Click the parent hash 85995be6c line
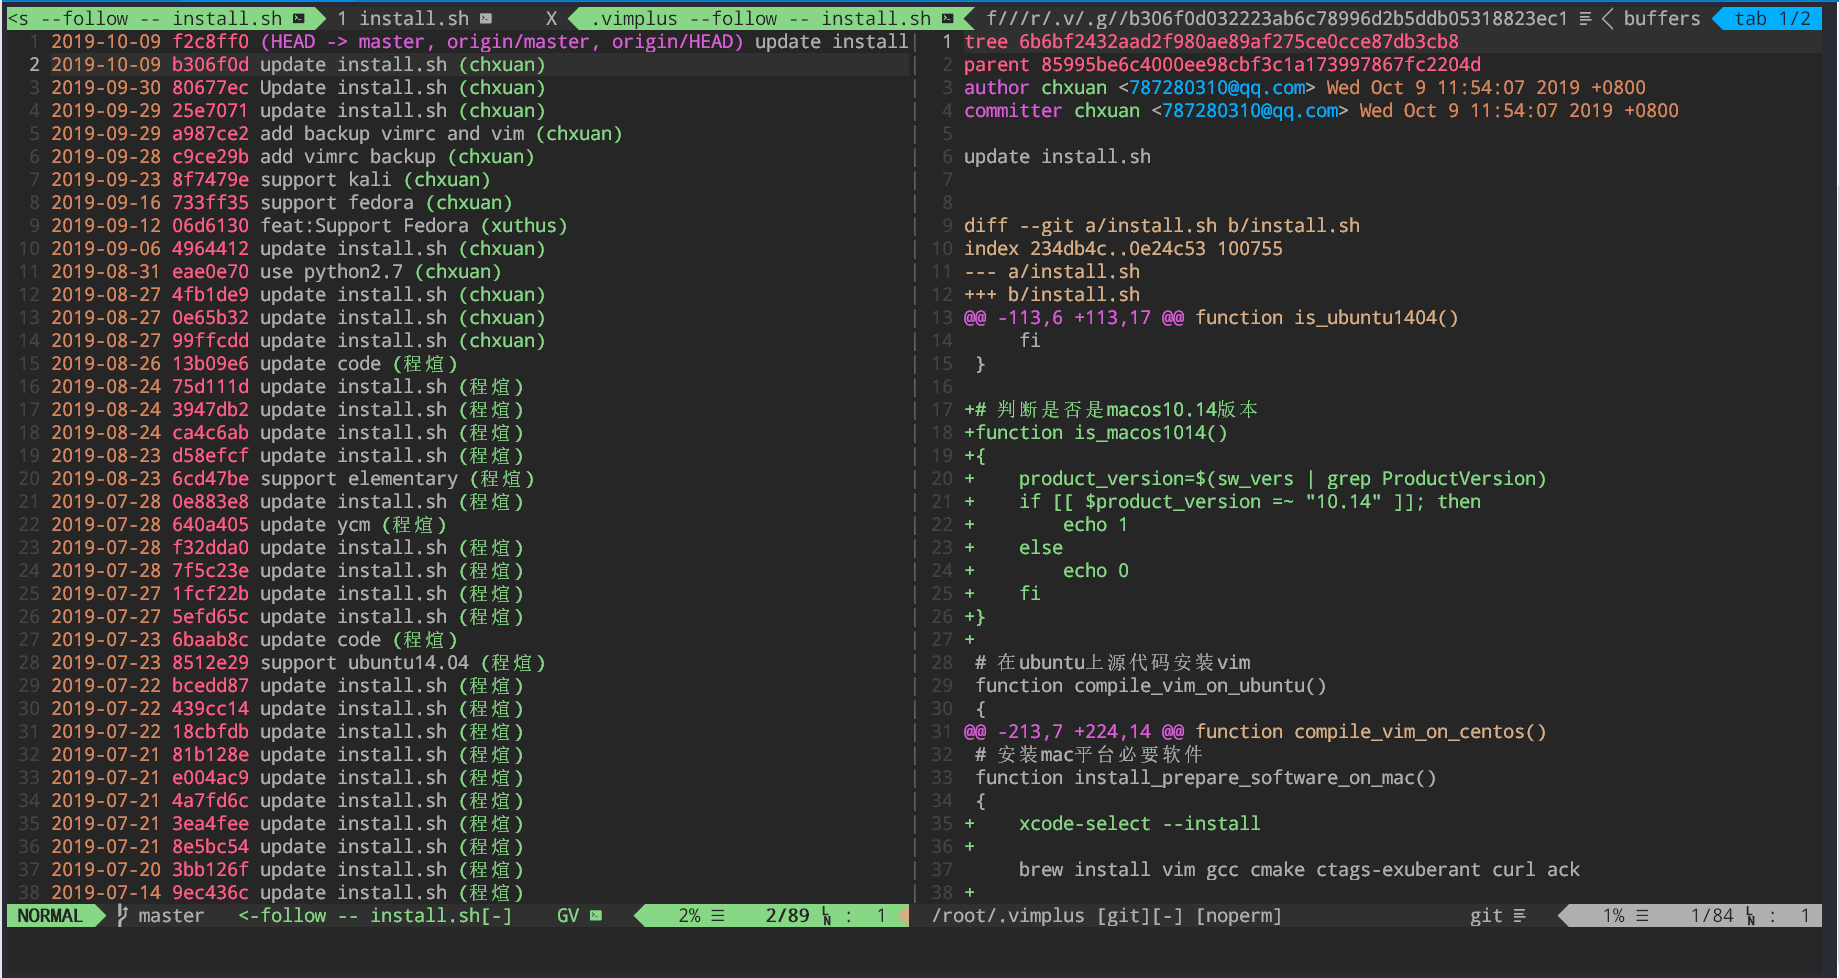 pyautogui.click(x=1222, y=65)
